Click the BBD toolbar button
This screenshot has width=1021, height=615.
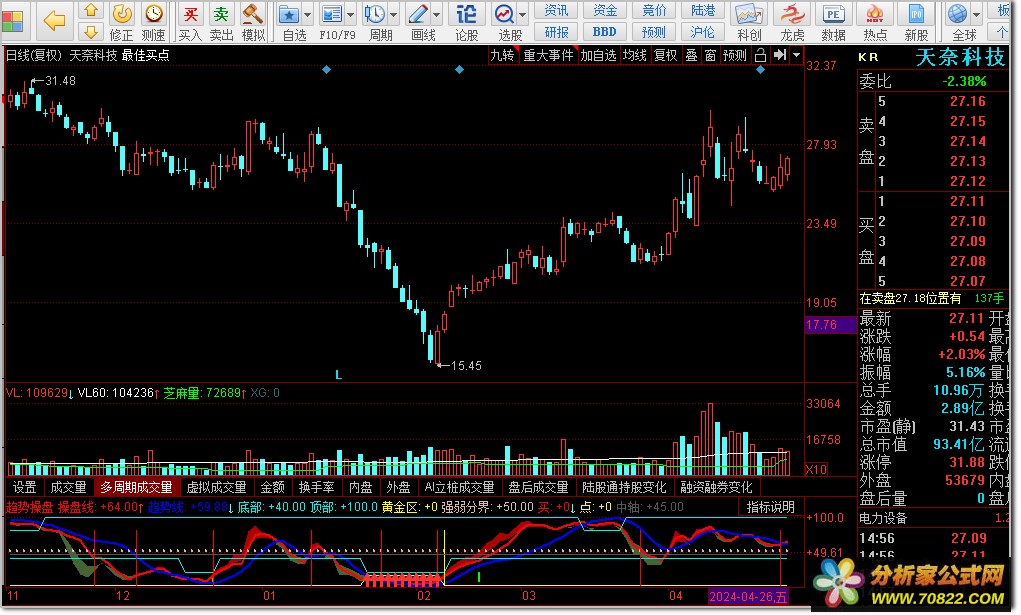coord(605,32)
